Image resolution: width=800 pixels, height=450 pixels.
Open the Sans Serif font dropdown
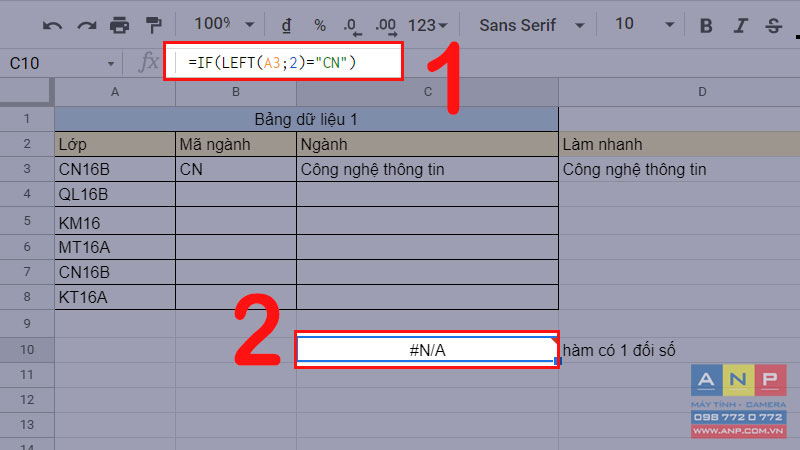click(x=531, y=25)
